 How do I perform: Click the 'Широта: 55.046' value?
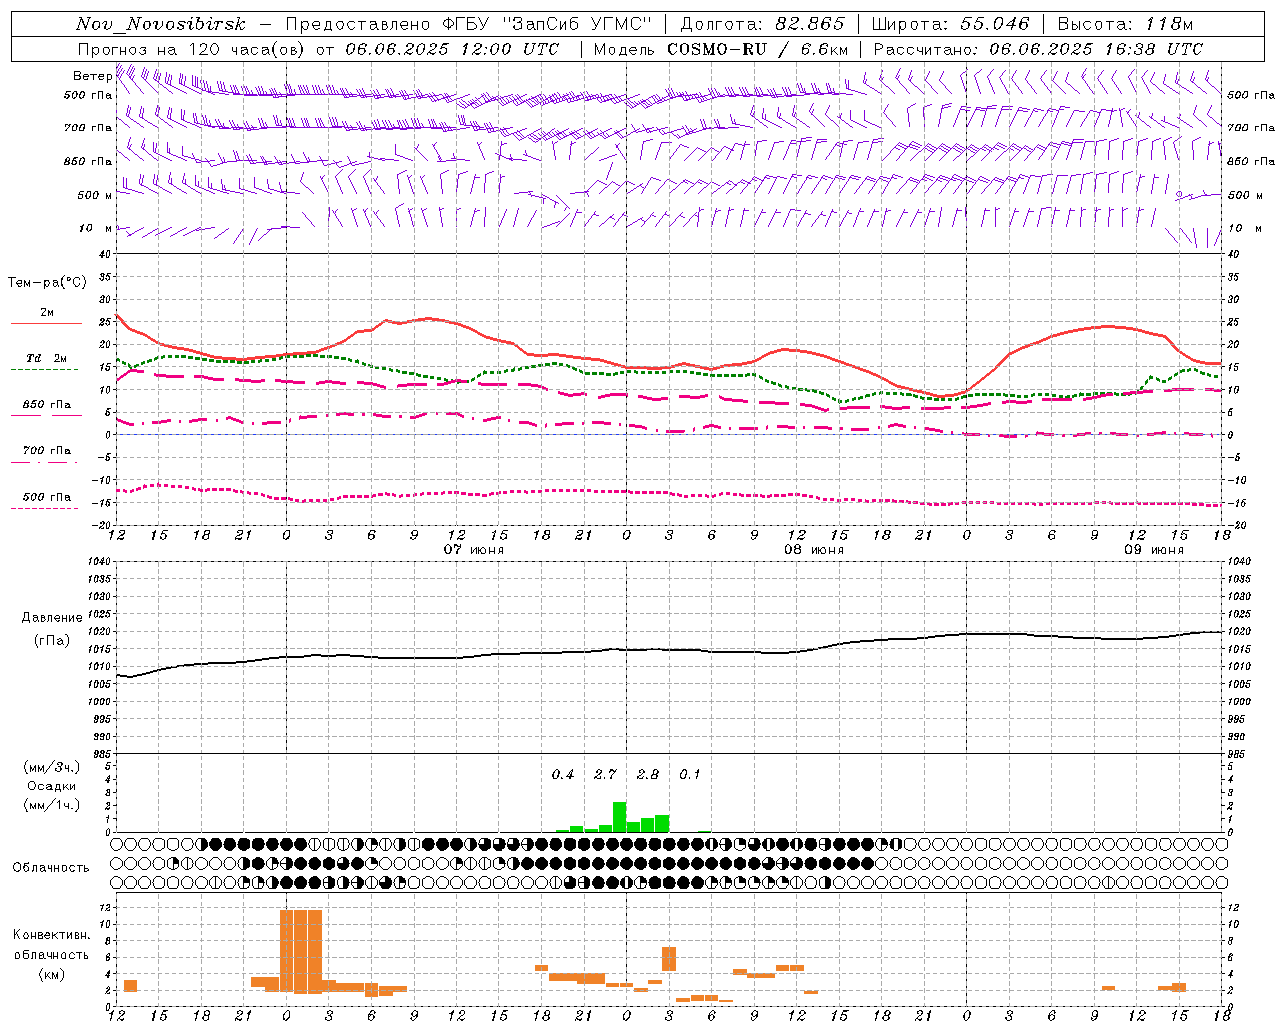pos(951,24)
